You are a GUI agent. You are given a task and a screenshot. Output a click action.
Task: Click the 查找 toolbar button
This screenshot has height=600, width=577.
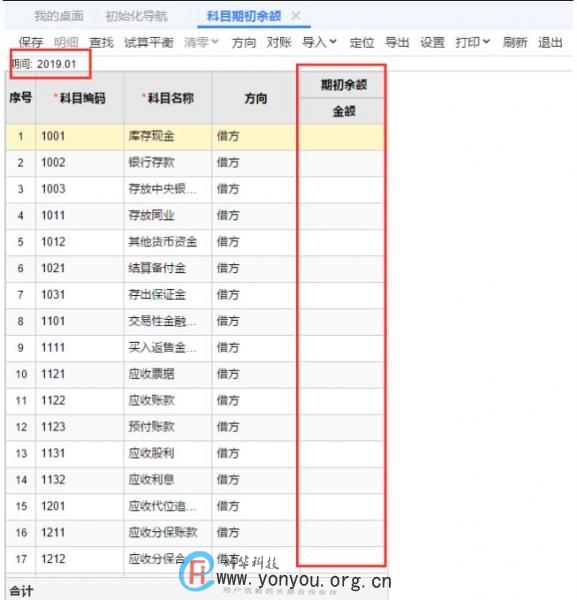101,42
